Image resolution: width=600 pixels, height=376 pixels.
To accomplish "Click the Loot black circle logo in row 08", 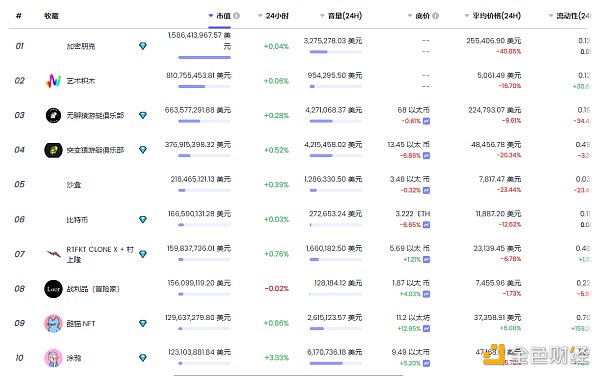I will (x=53, y=289).
